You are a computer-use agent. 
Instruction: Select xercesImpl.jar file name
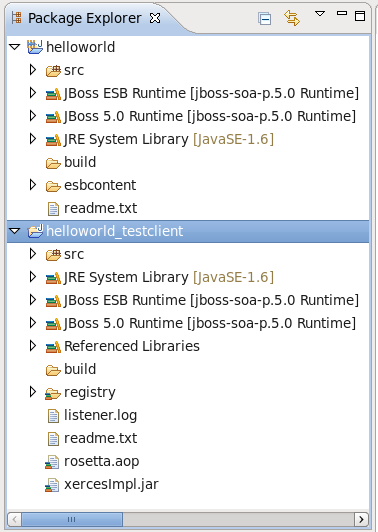coord(111,484)
